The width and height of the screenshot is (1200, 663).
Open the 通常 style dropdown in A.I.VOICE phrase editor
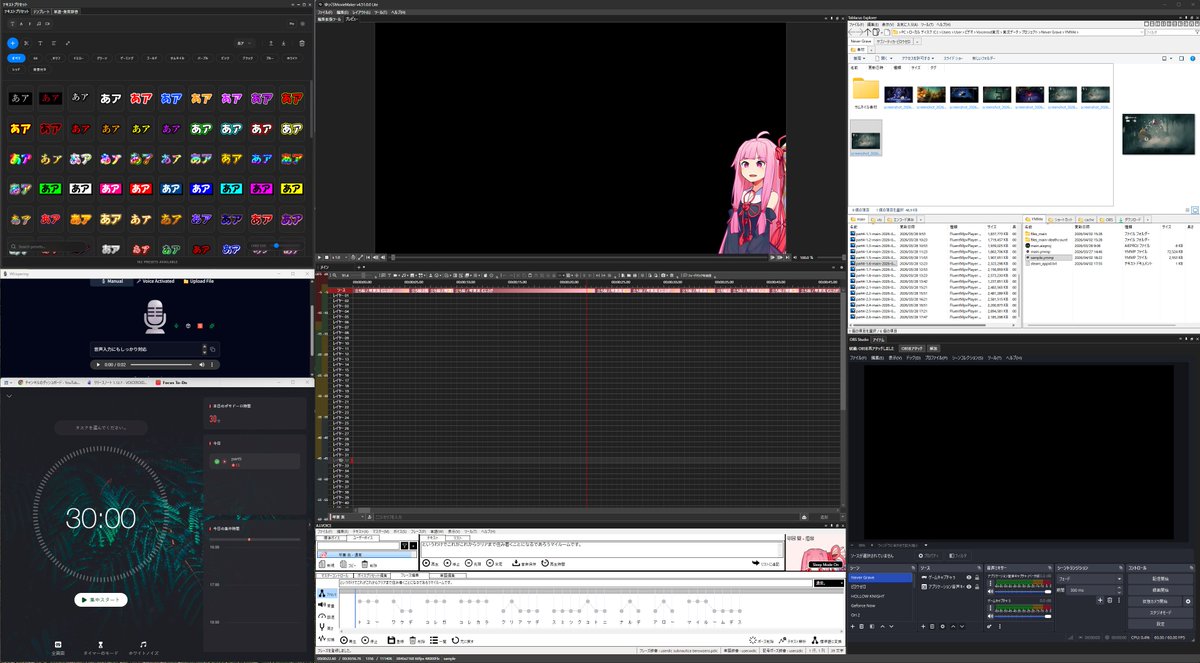(828, 583)
